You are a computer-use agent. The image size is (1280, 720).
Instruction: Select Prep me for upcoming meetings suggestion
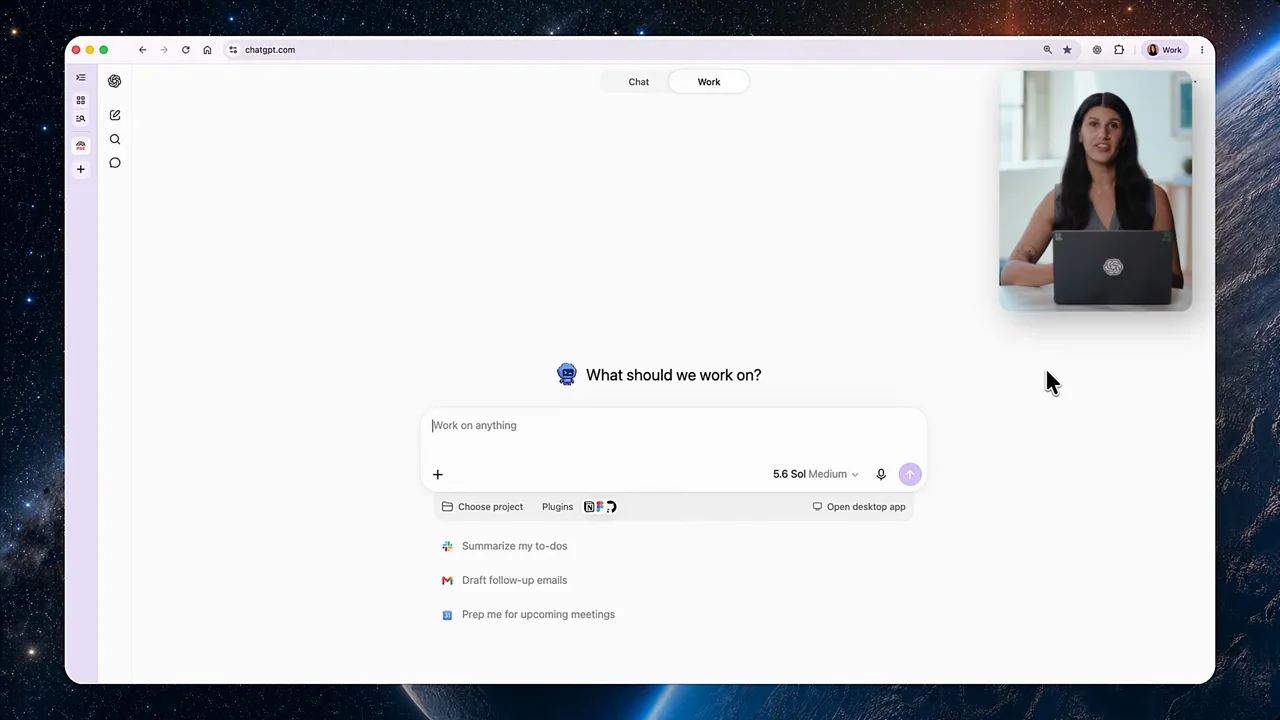529,615
